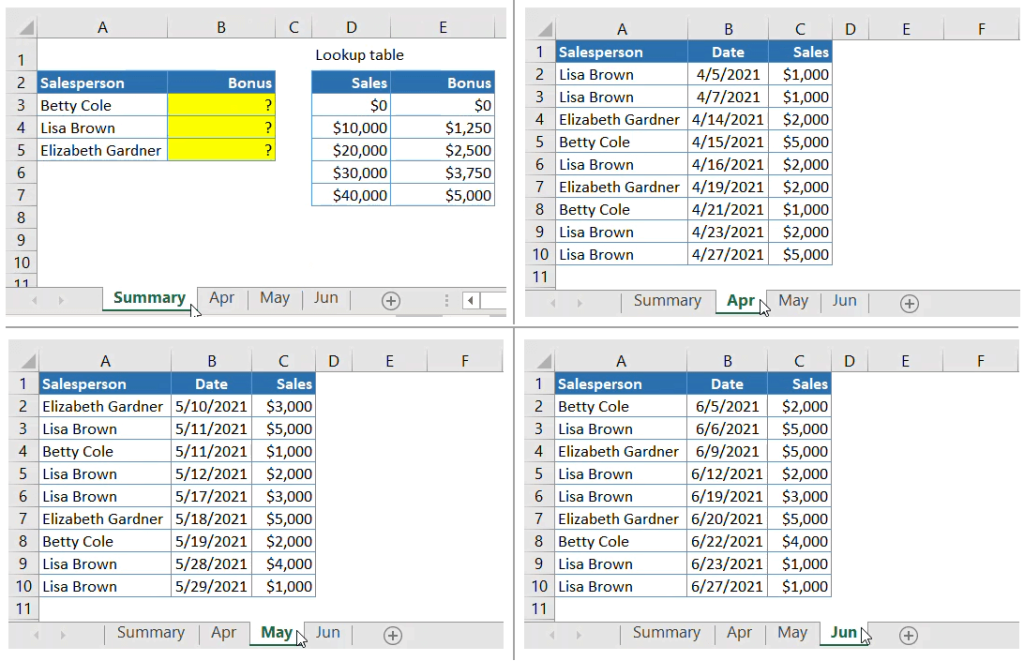This screenshot has width=1024, height=661.
Task: Select column E header in Summary pane
Action: (443, 27)
